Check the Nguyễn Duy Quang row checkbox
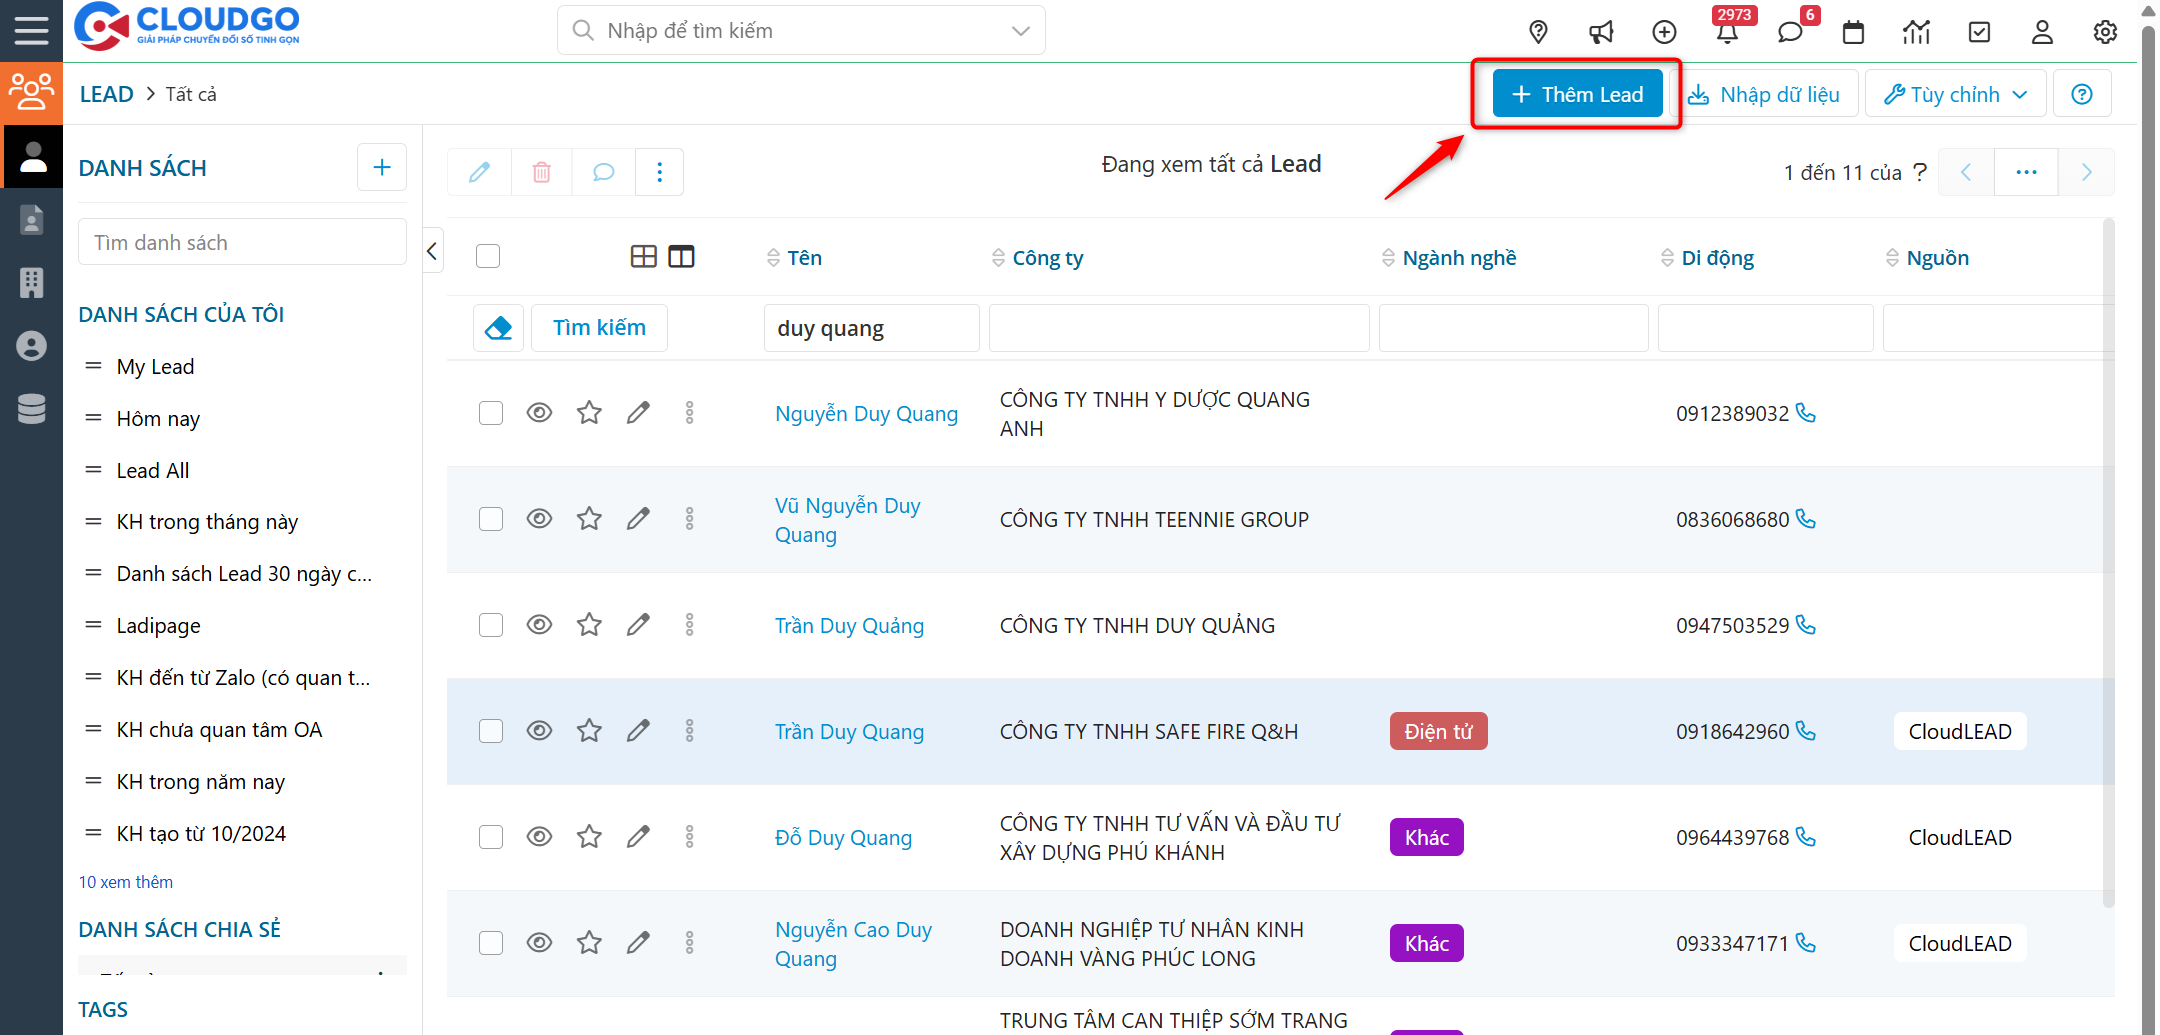This screenshot has width=2160, height=1035. point(490,413)
